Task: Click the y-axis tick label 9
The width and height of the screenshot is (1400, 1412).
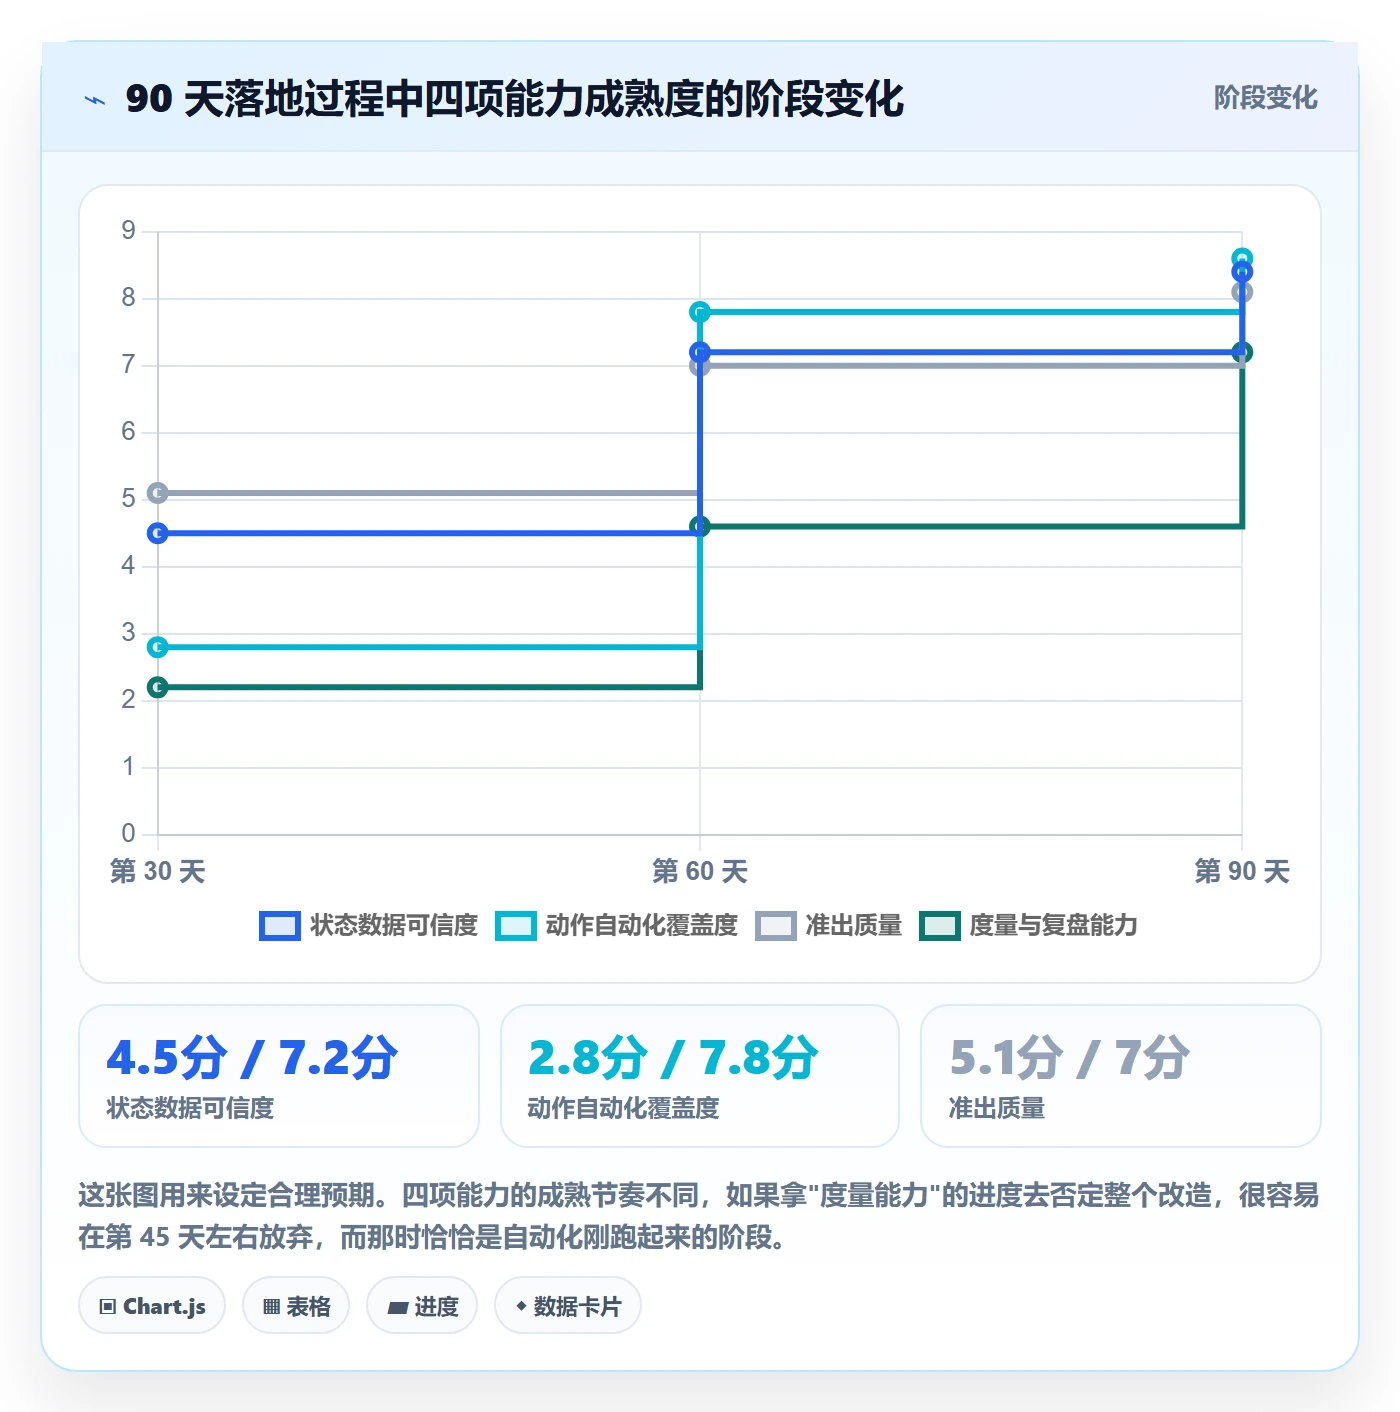Action: point(128,231)
